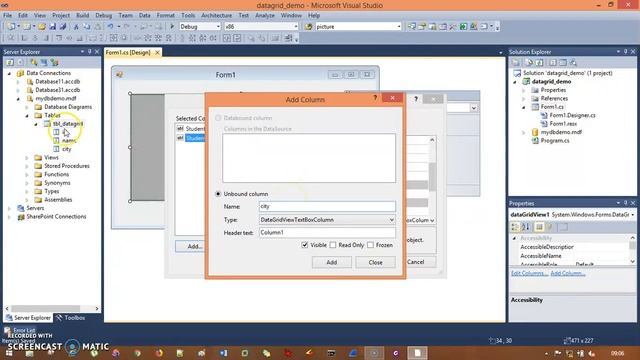Check the Read Only checkbox
The height and width of the screenshot is (360, 640).
[x=333, y=245]
